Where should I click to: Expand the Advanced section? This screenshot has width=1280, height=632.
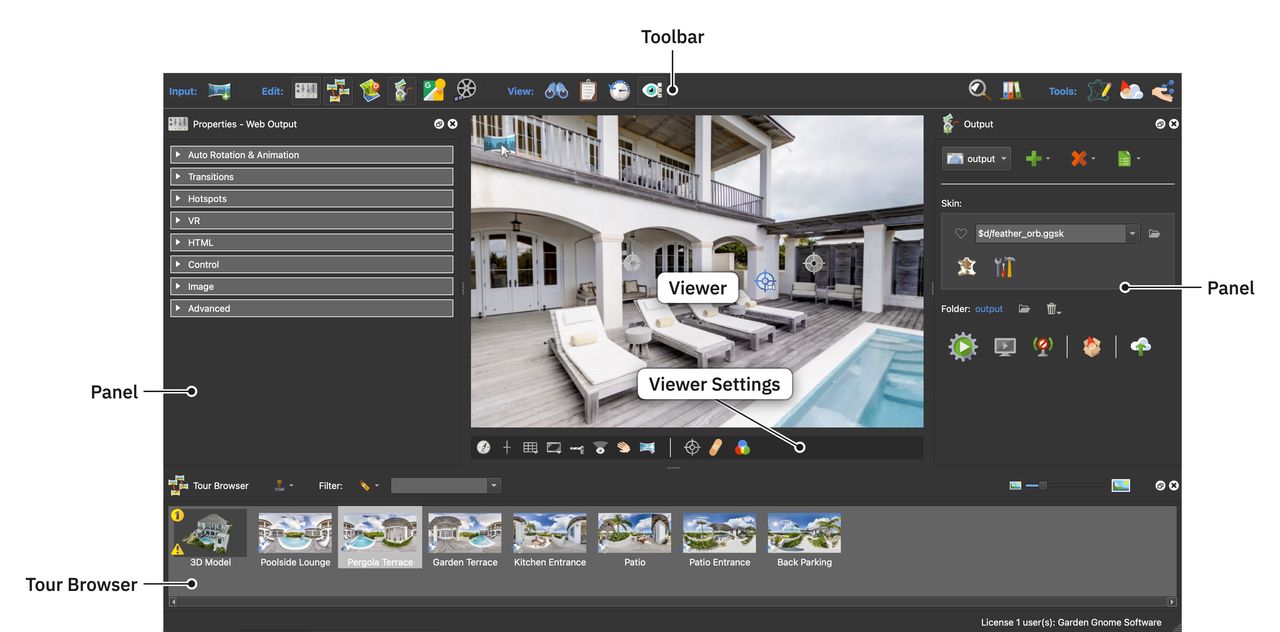[312, 309]
